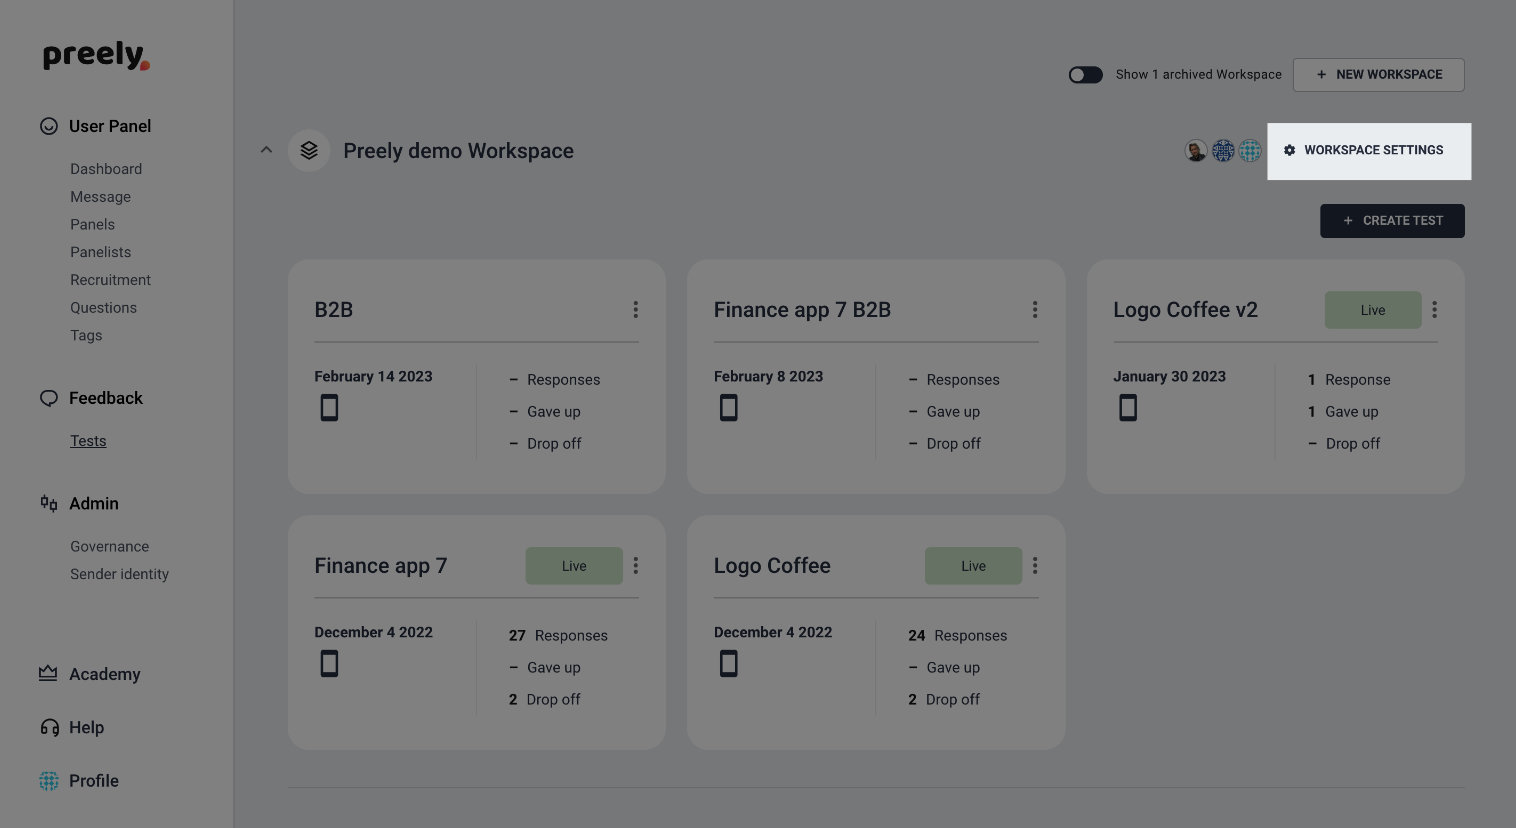Open Logo Coffee card kebab menu

(x=1035, y=566)
